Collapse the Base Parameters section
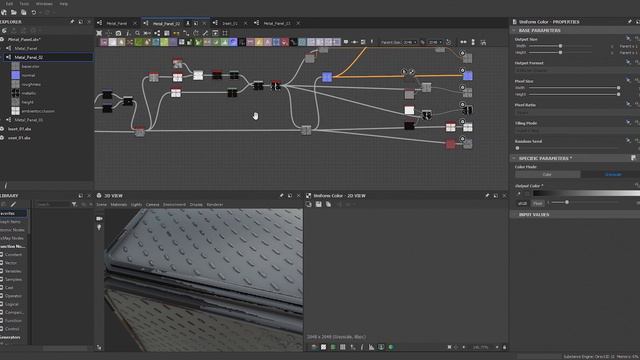Viewport: 640px width, 360px height. (514, 31)
